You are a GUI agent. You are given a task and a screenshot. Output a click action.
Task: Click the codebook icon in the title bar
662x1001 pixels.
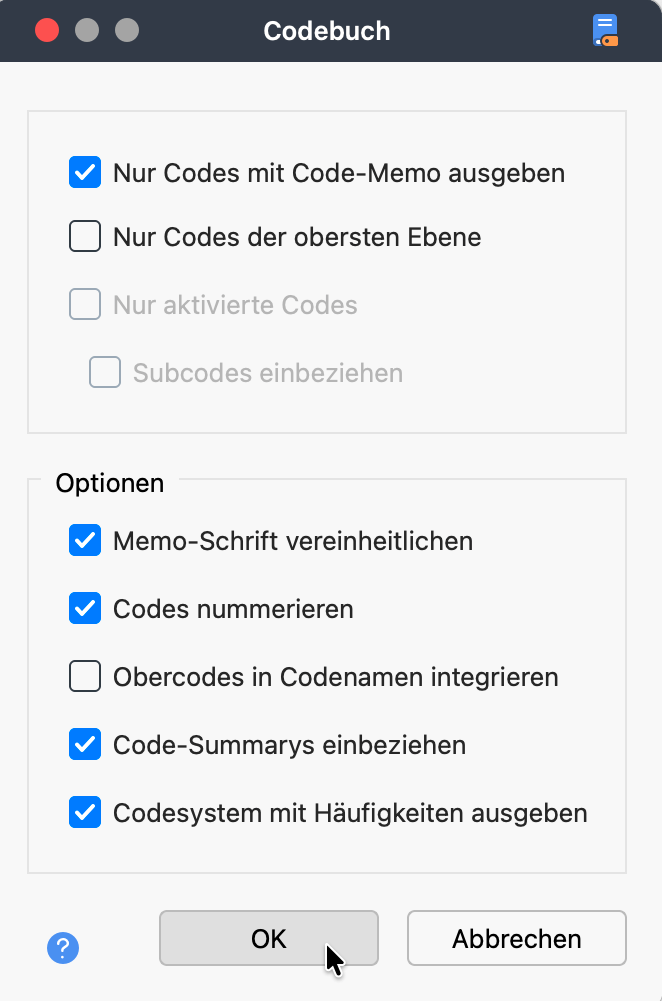[x=605, y=30]
